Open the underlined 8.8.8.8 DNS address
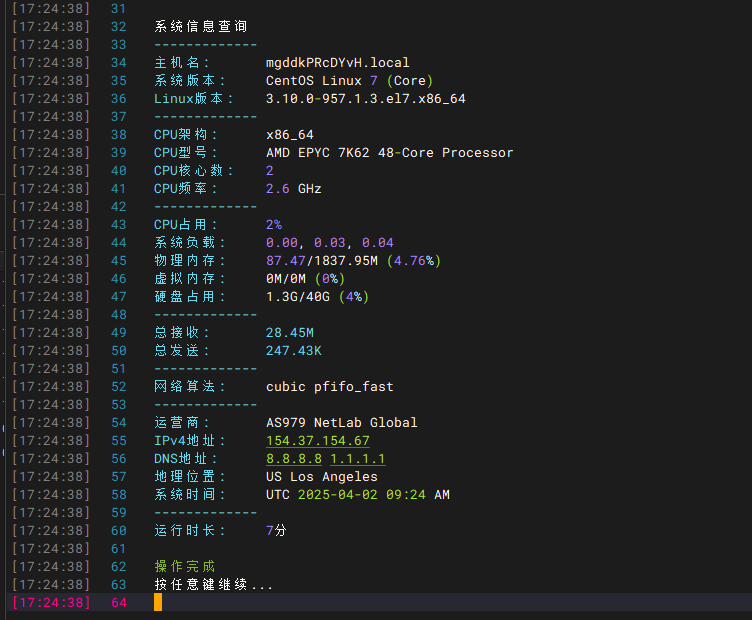 click(x=293, y=459)
